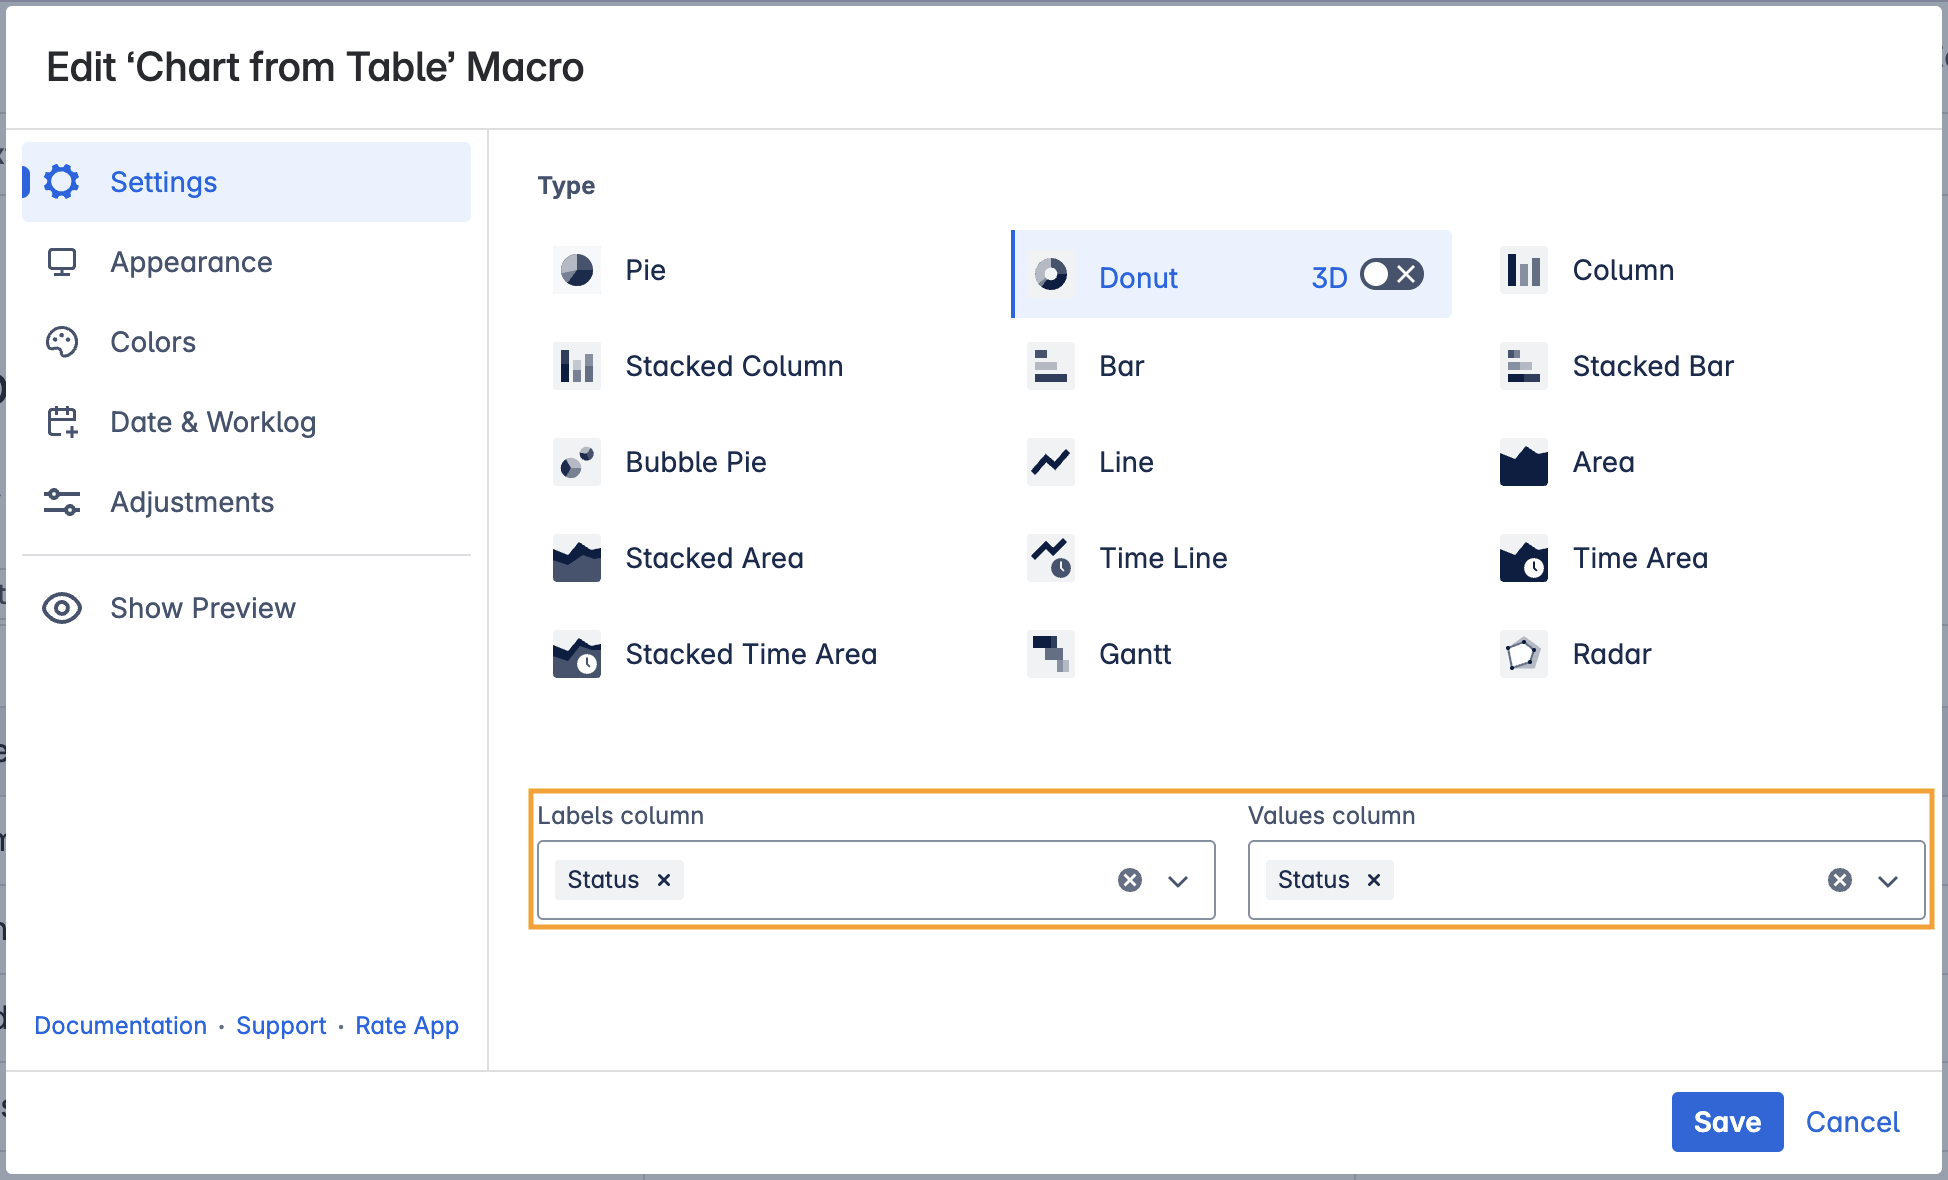The width and height of the screenshot is (1948, 1180).
Task: Select the Settings tab label
Action: tap(164, 182)
